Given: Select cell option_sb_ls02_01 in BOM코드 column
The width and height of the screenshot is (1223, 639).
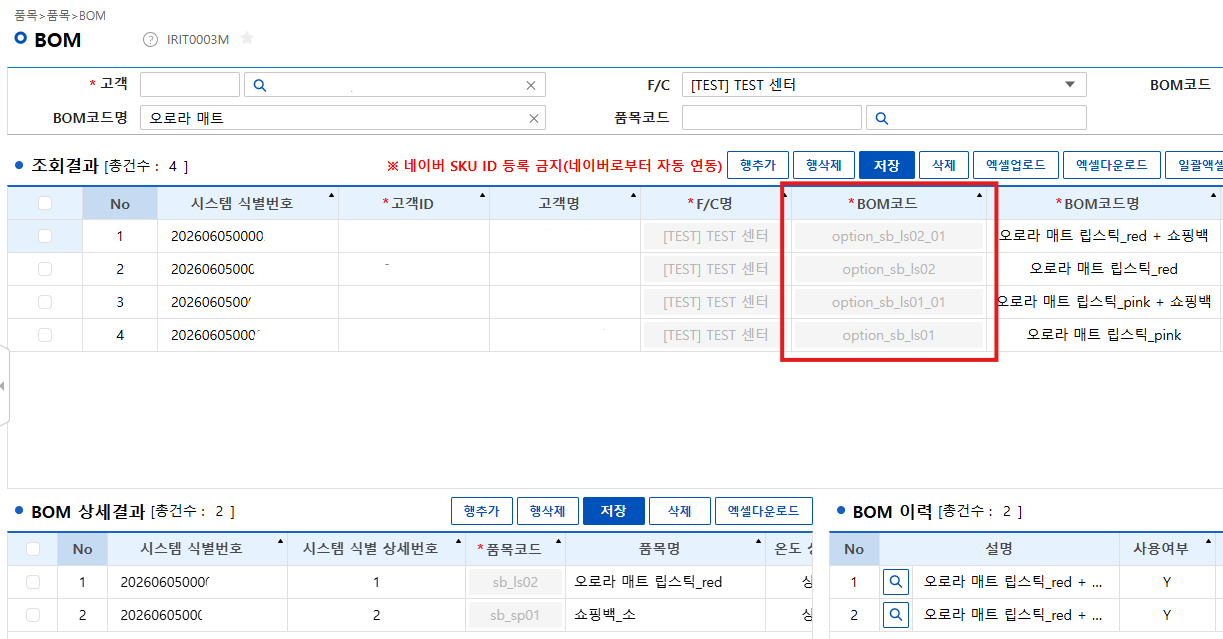Looking at the screenshot, I should click(x=888, y=236).
